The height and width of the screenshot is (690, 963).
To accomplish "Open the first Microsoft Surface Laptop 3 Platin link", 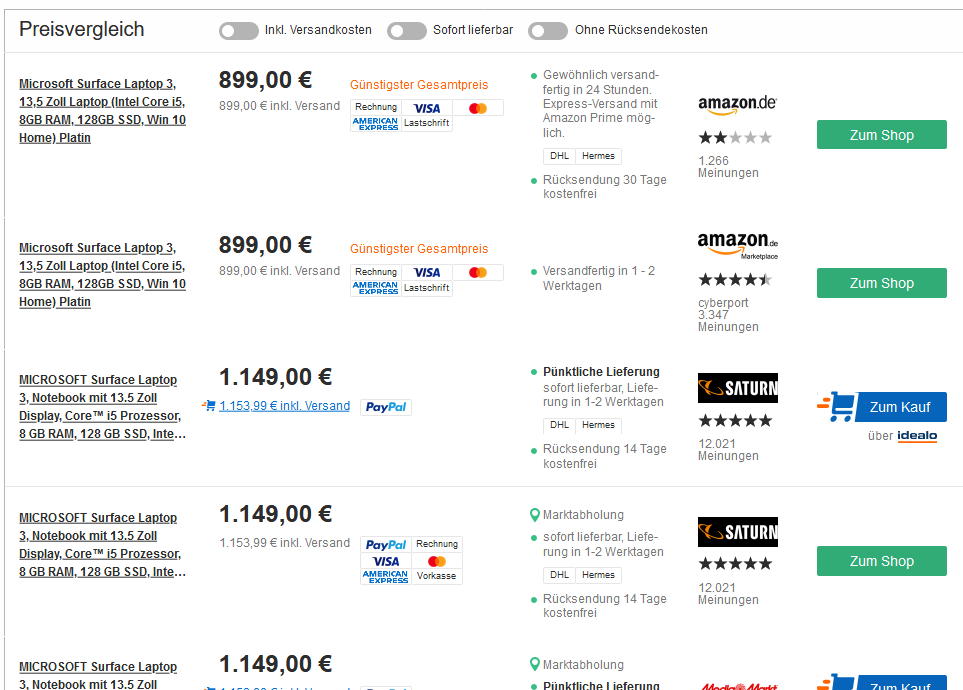I will pos(102,111).
